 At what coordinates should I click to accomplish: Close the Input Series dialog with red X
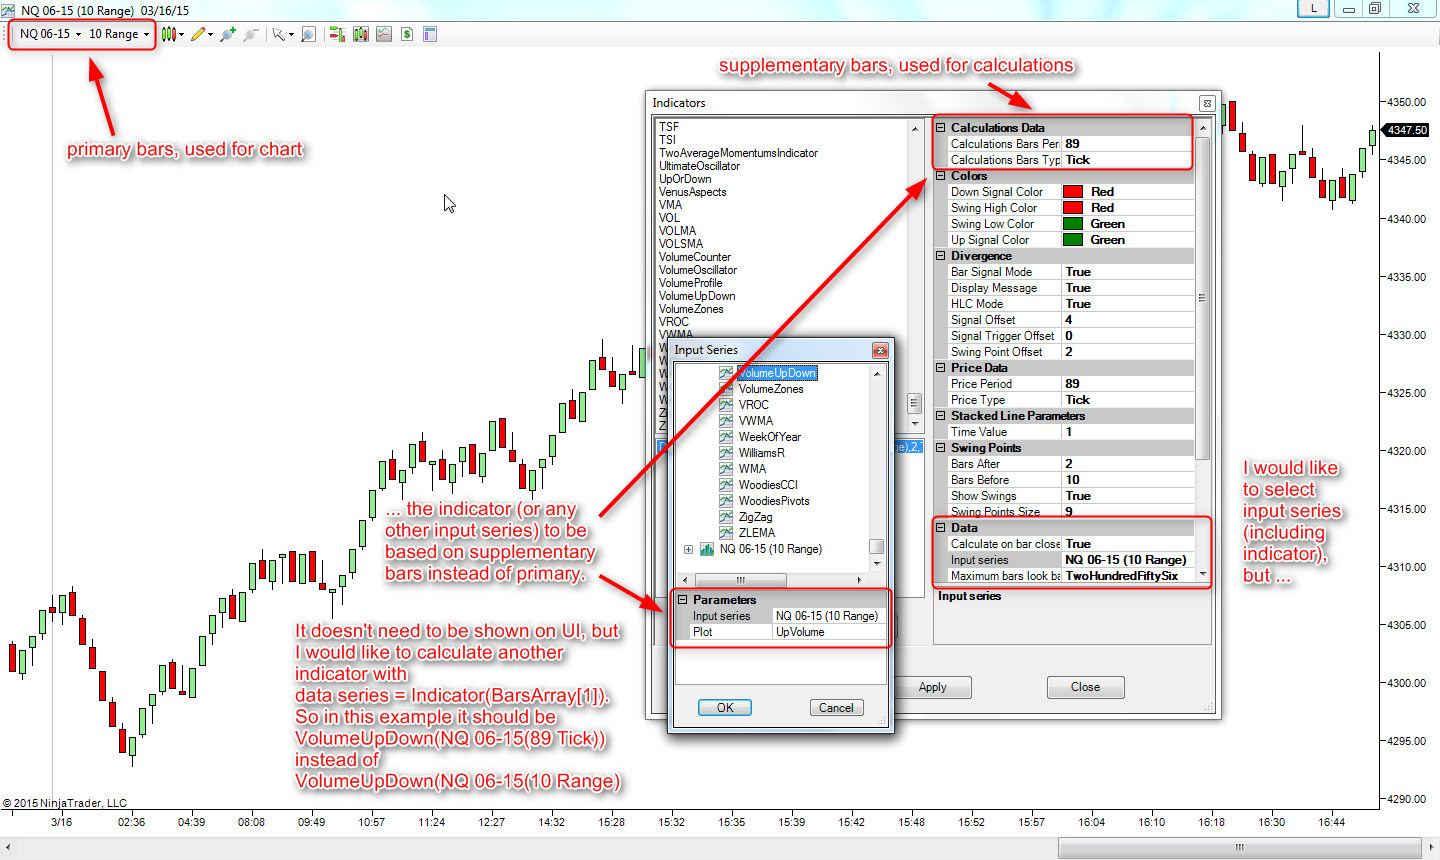click(x=880, y=350)
